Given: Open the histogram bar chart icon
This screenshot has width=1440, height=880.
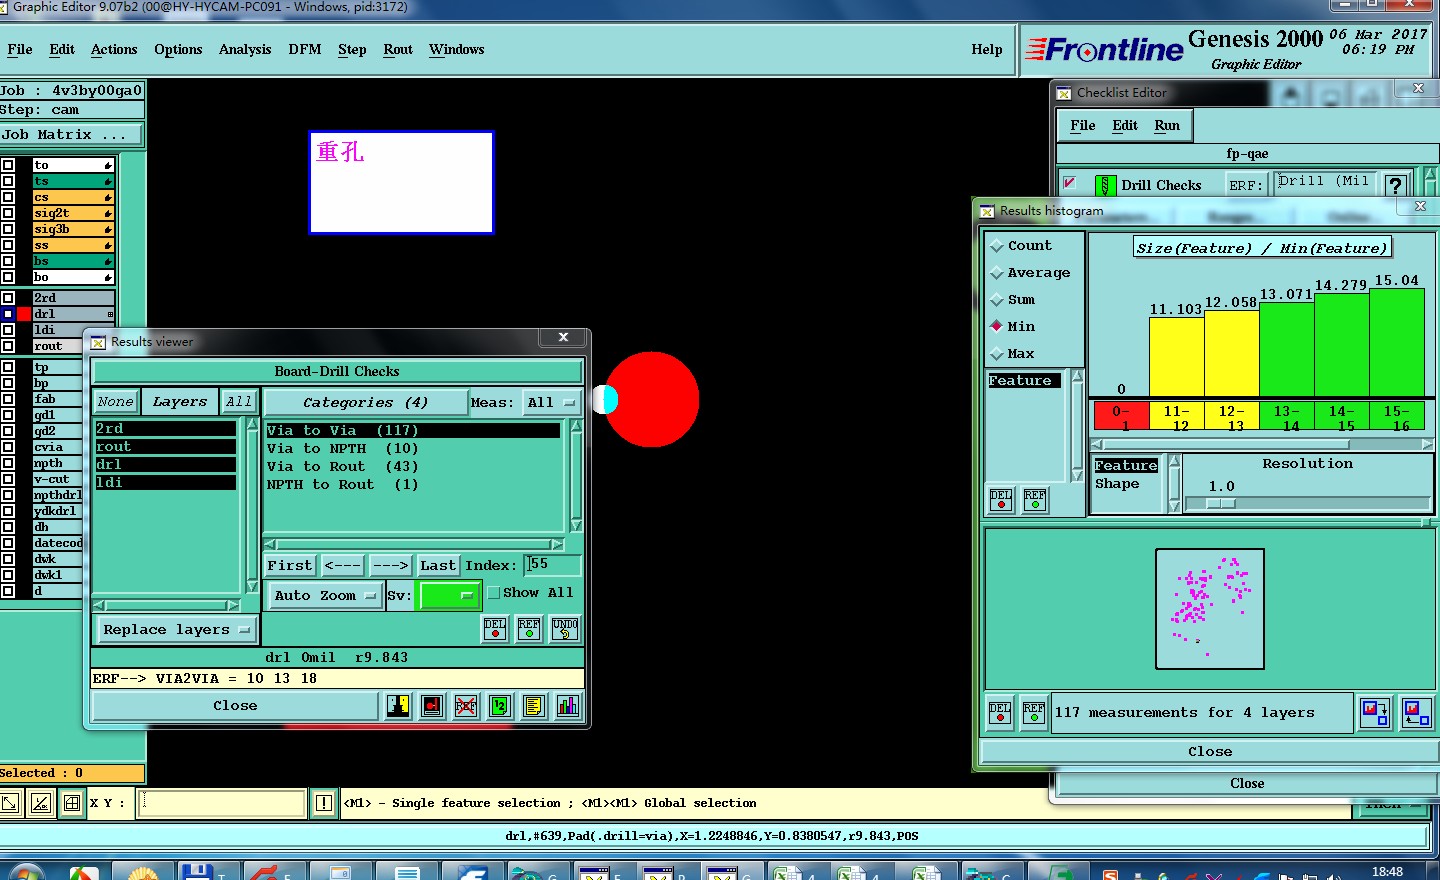Looking at the screenshot, I should pyautogui.click(x=568, y=706).
